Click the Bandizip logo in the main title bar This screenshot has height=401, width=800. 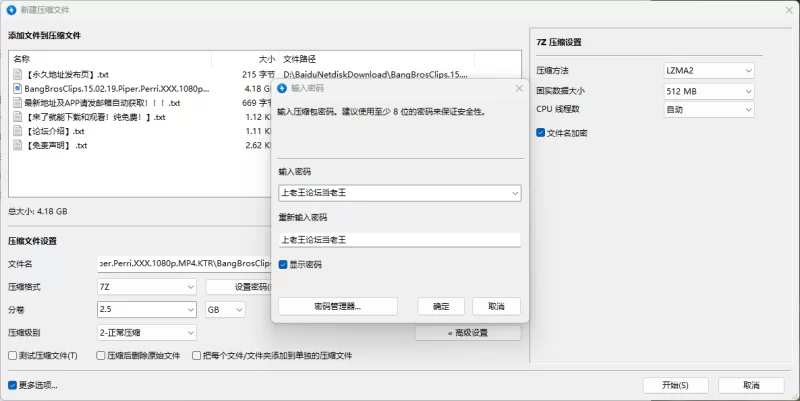coord(11,10)
